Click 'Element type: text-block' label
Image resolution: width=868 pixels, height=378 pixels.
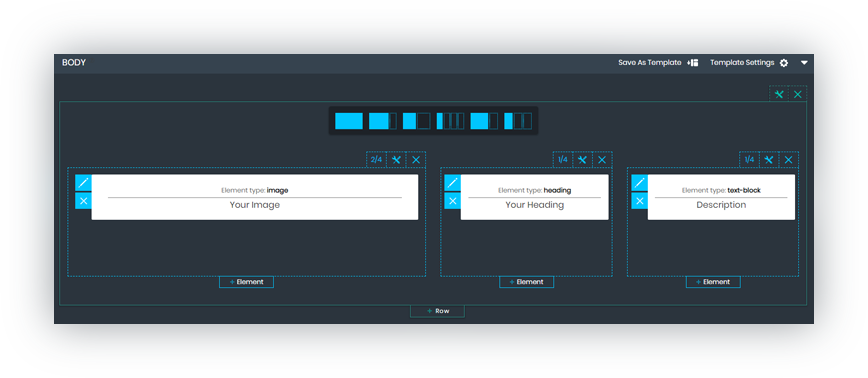pos(721,190)
